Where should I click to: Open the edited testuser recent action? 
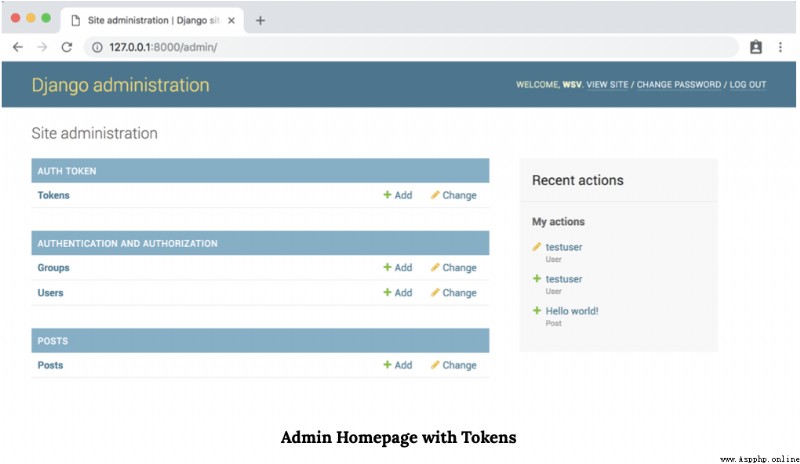click(x=564, y=247)
